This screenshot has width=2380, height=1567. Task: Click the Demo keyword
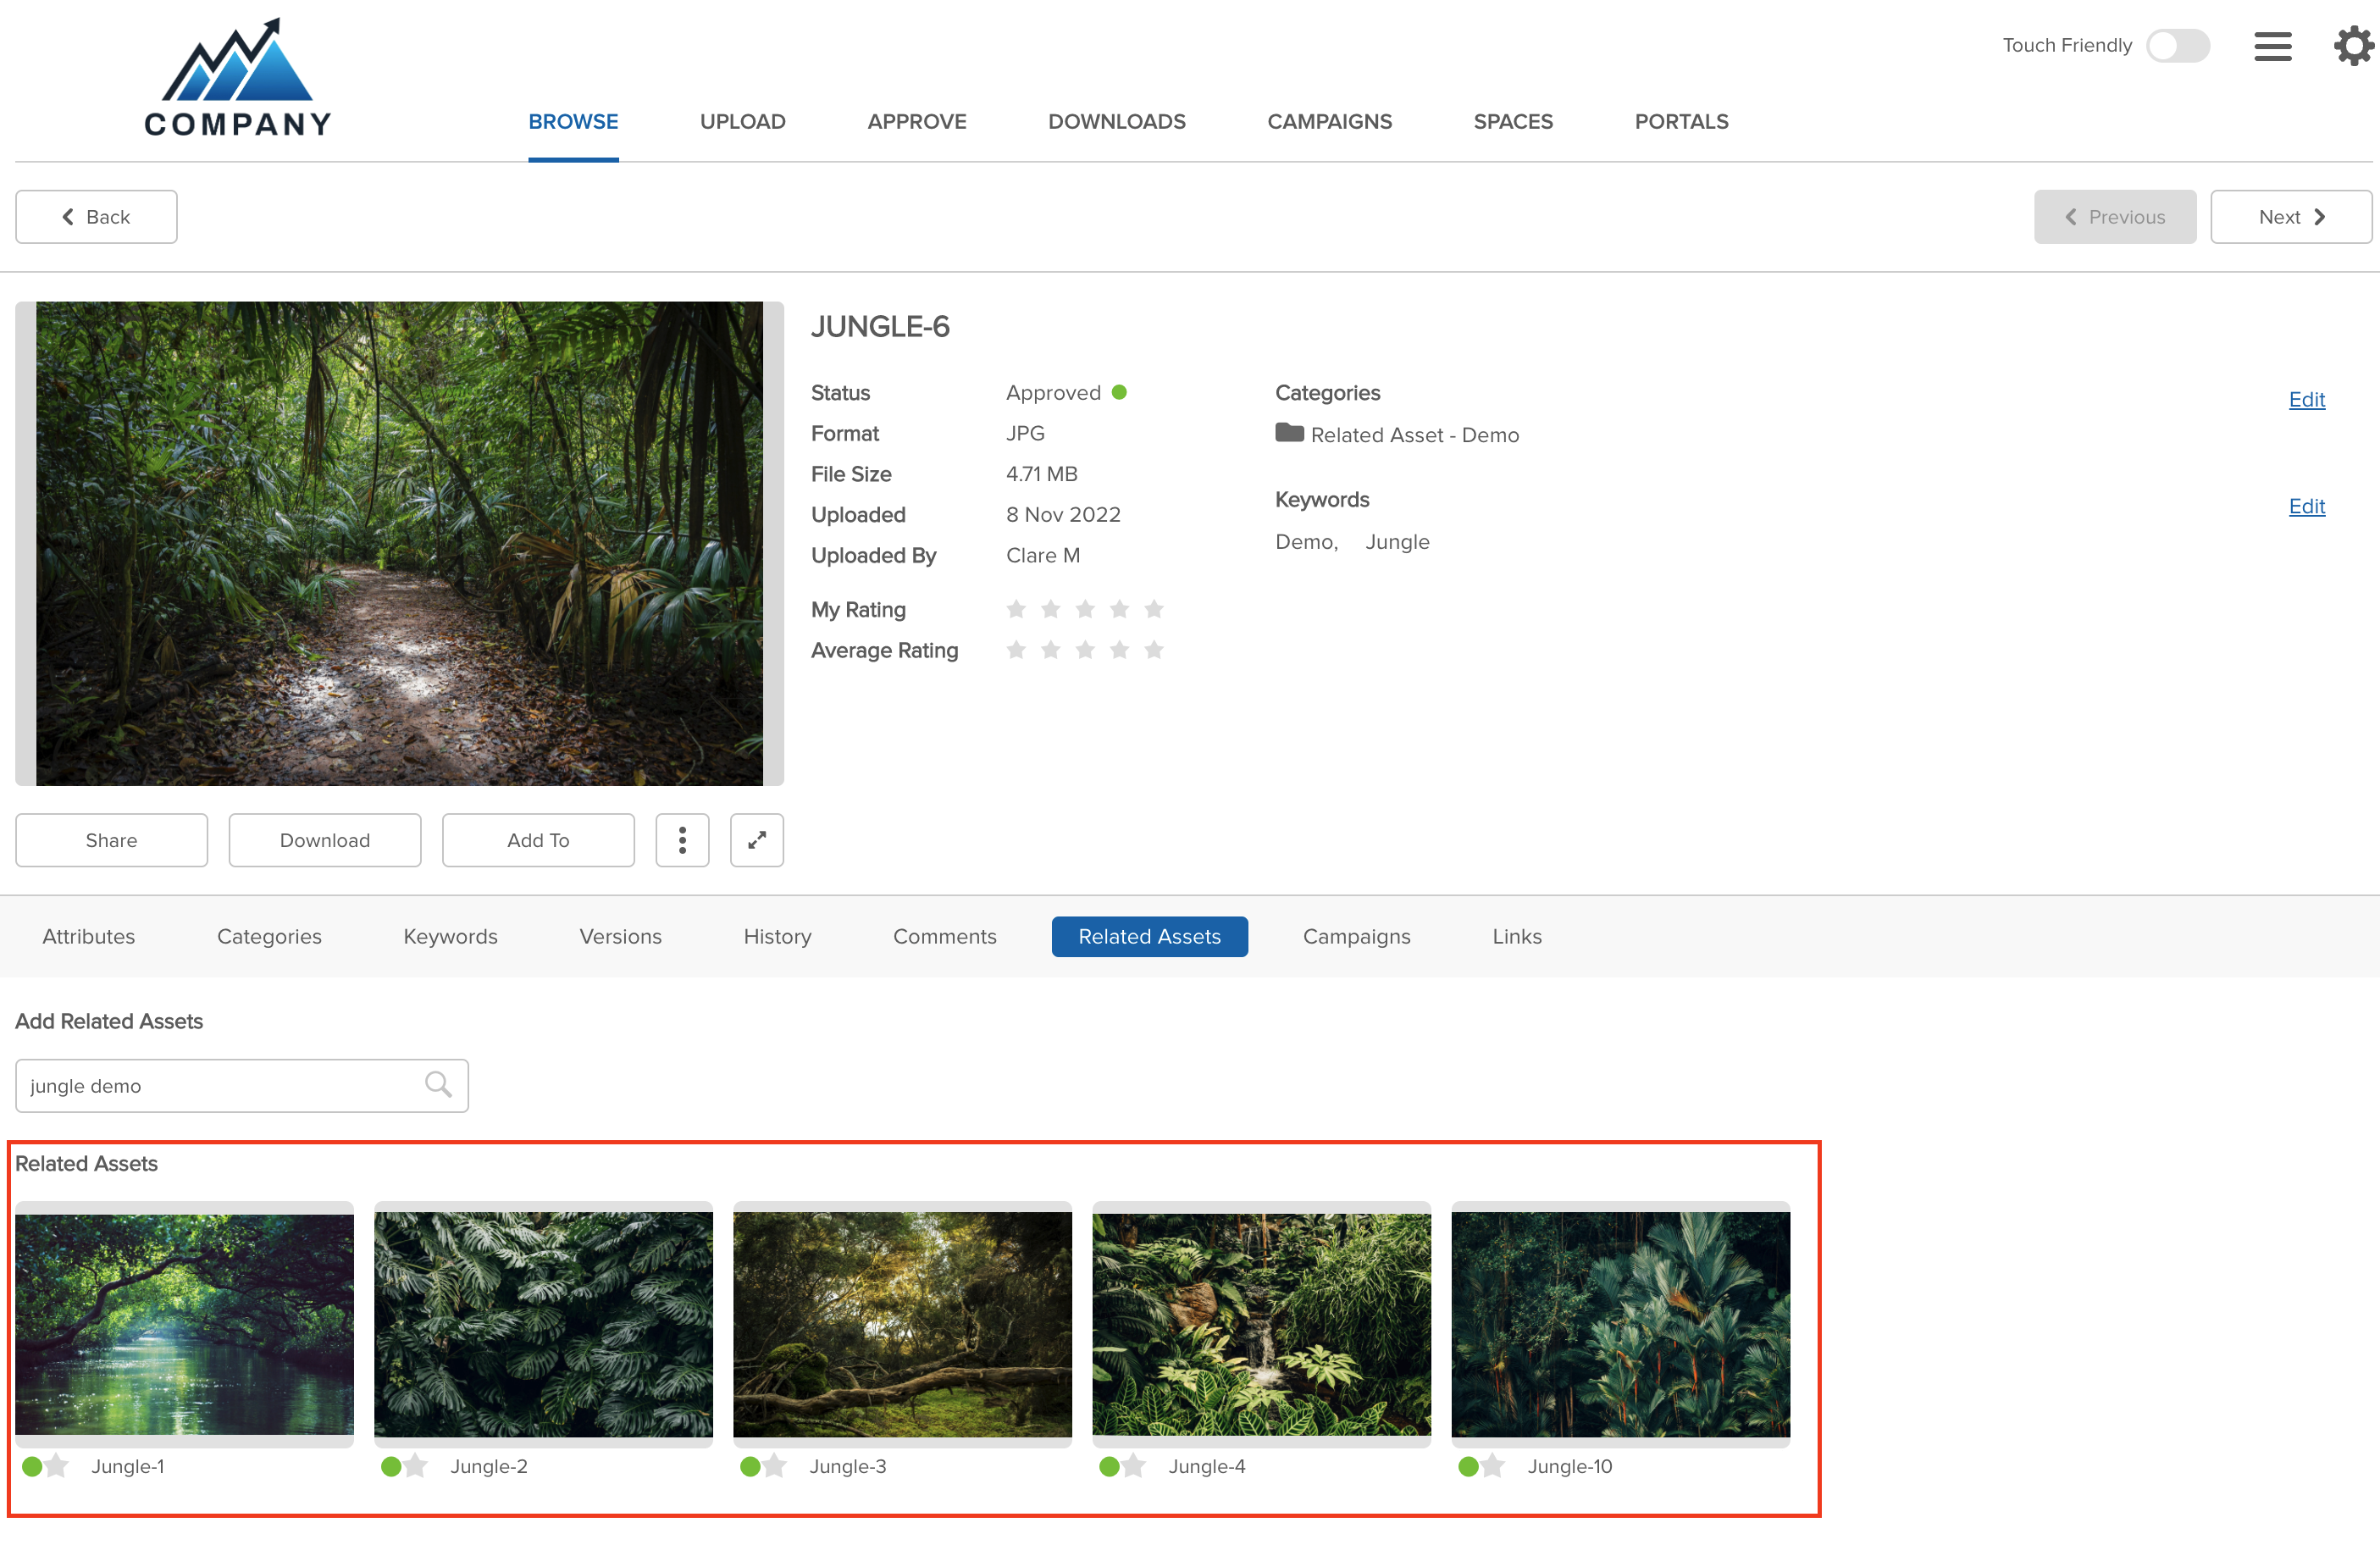1305,542
